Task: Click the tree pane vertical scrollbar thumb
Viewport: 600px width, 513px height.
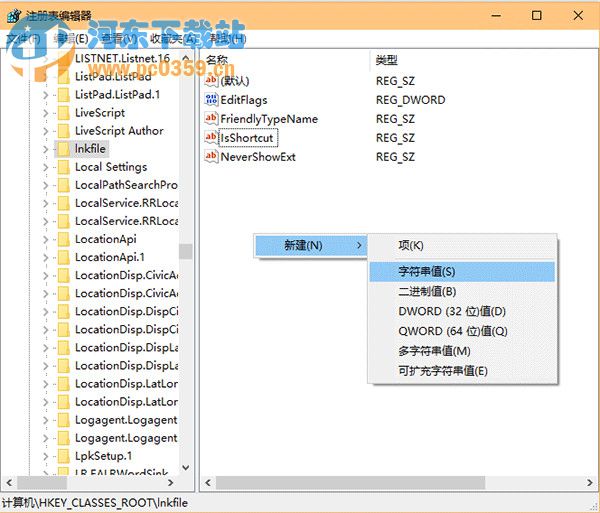Action: [186, 251]
